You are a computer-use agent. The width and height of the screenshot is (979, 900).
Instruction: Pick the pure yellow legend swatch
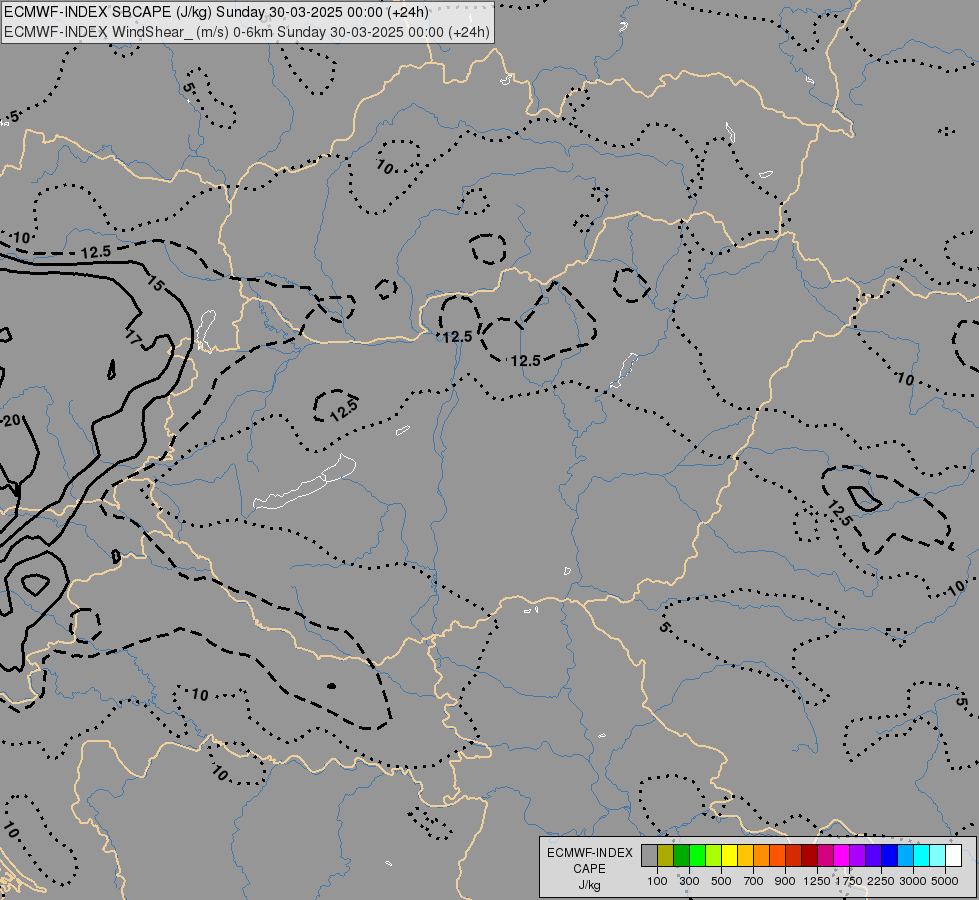click(729, 856)
